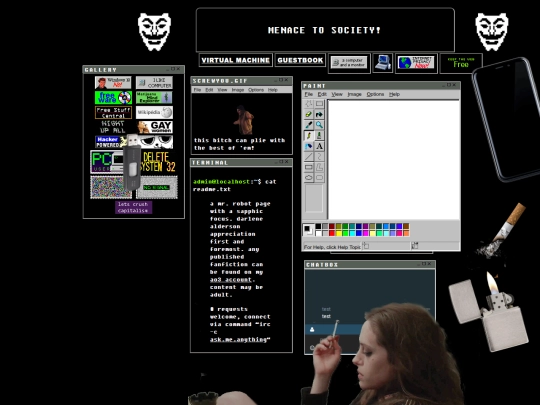Click the Delete System 32 image
The height and width of the screenshot is (405, 540).
[158, 162]
